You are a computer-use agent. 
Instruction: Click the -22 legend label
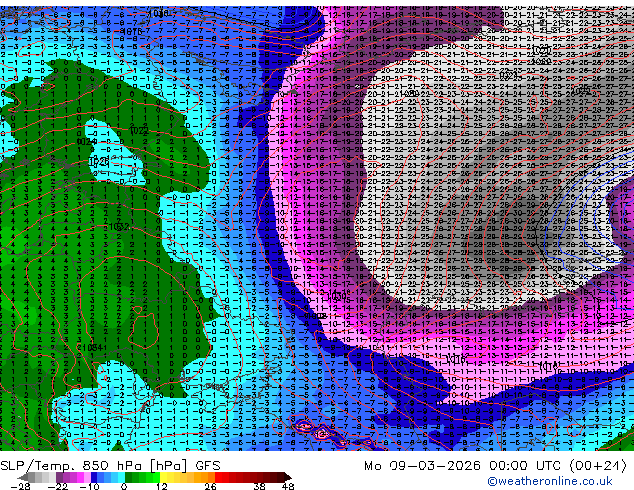pos(58,486)
